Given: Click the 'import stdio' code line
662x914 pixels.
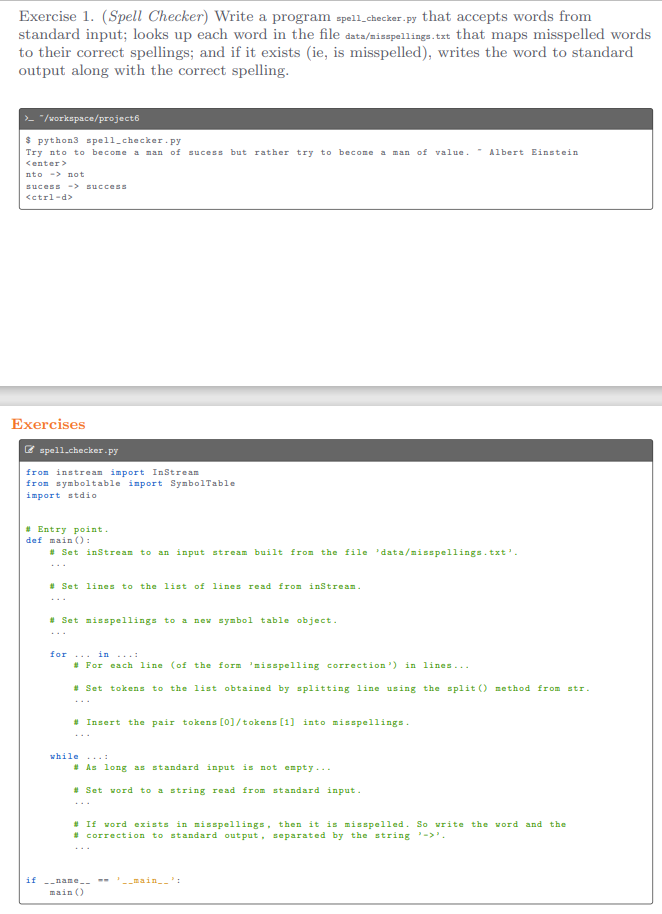Looking at the screenshot, I should tap(61, 495).
